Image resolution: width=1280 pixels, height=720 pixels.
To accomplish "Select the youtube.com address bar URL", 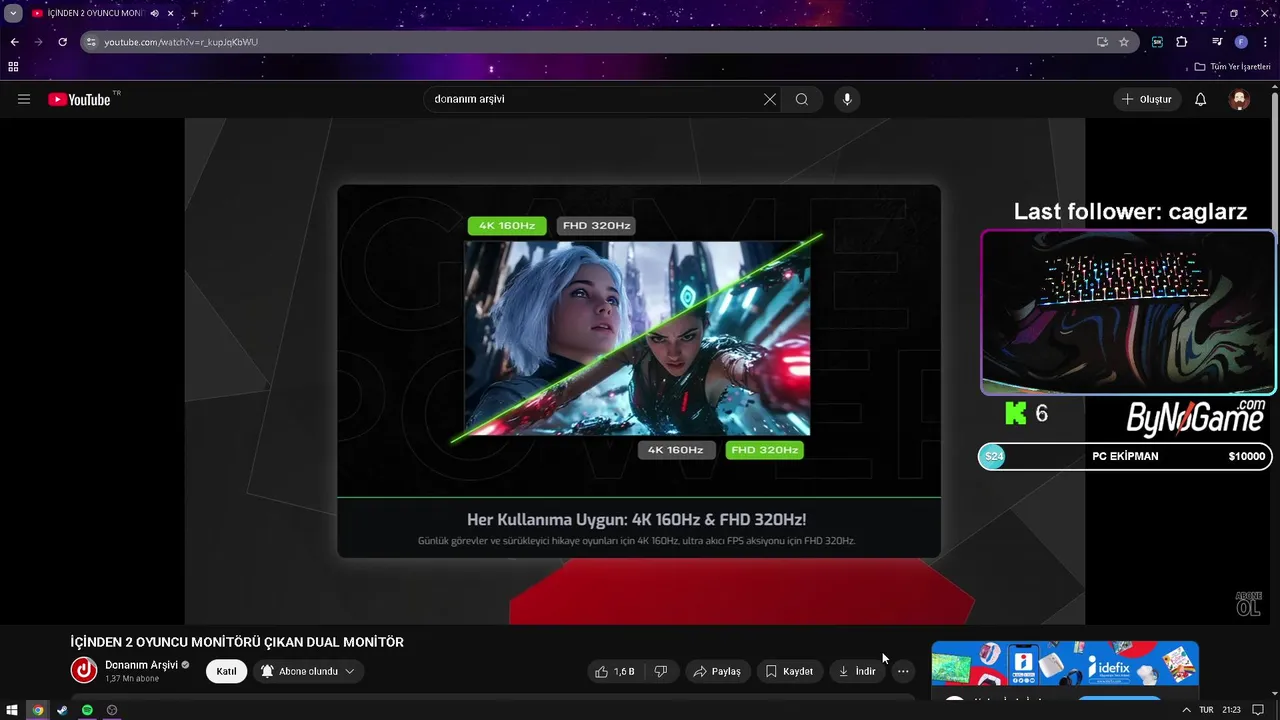I will point(181,42).
